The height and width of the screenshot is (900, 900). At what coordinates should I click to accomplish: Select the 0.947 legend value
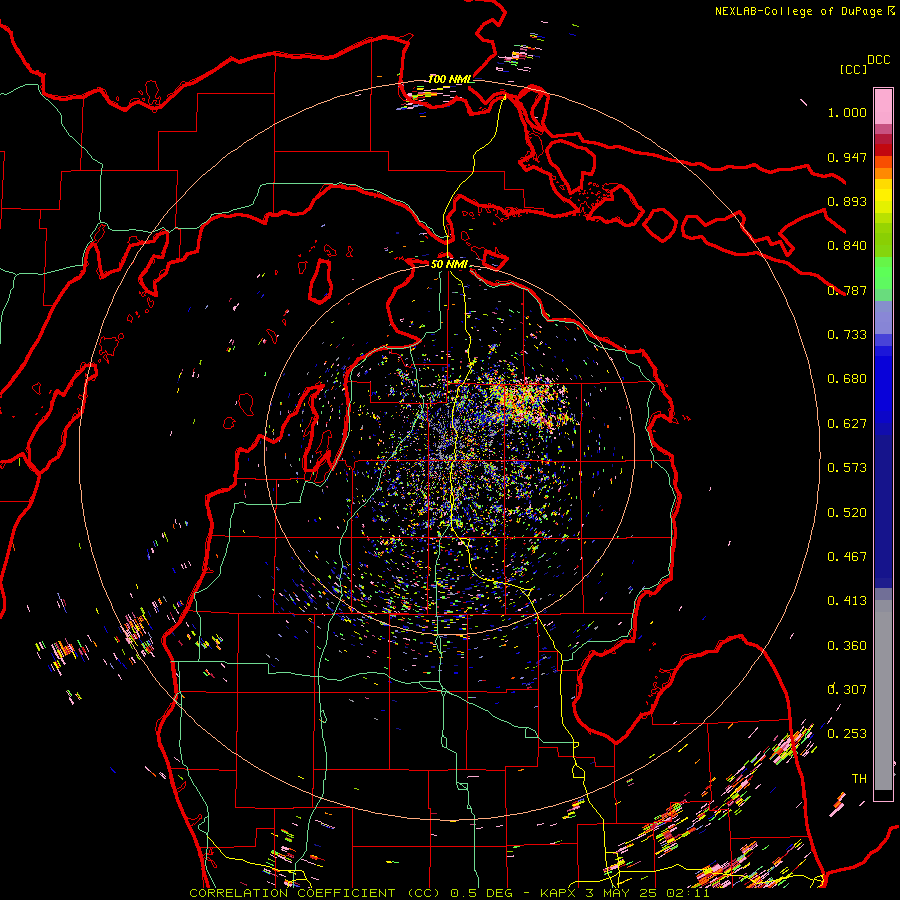click(847, 157)
